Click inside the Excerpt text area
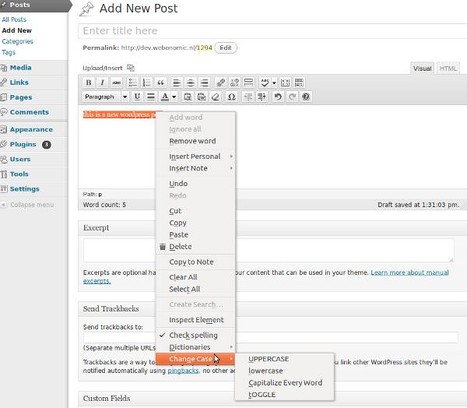The height and width of the screenshot is (408, 467). (268, 250)
